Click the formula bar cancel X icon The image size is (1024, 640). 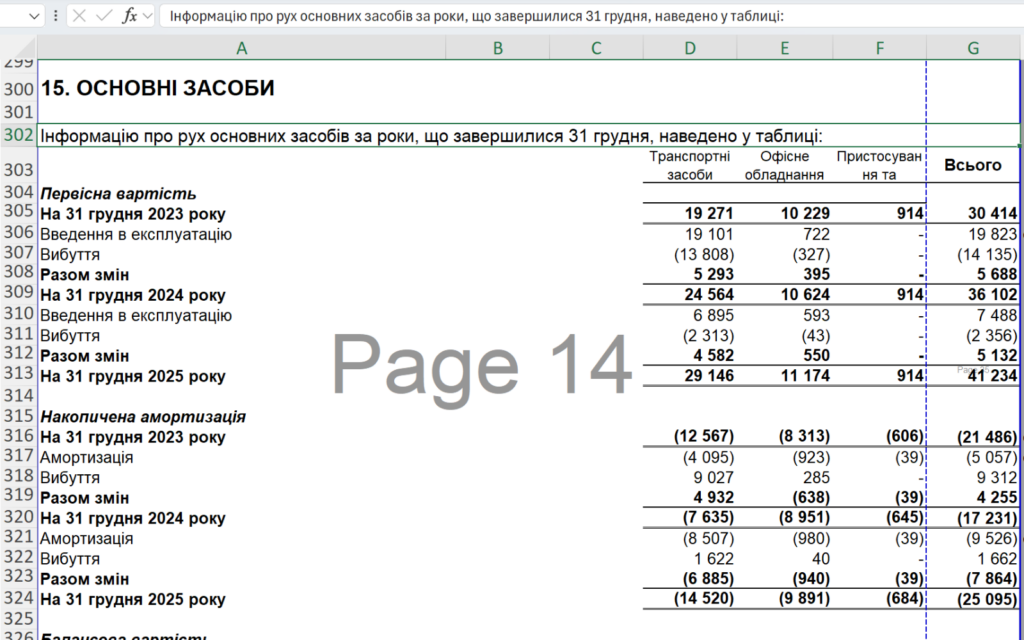click(x=79, y=16)
